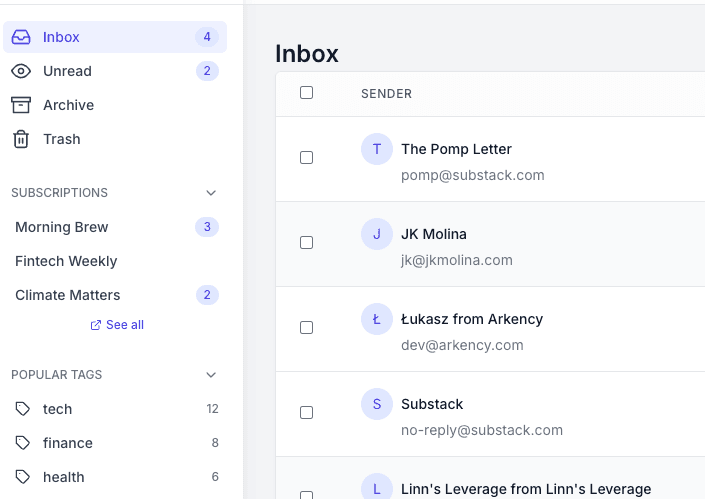Click the Unread count badge 2
The image size is (705, 499).
tap(207, 71)
